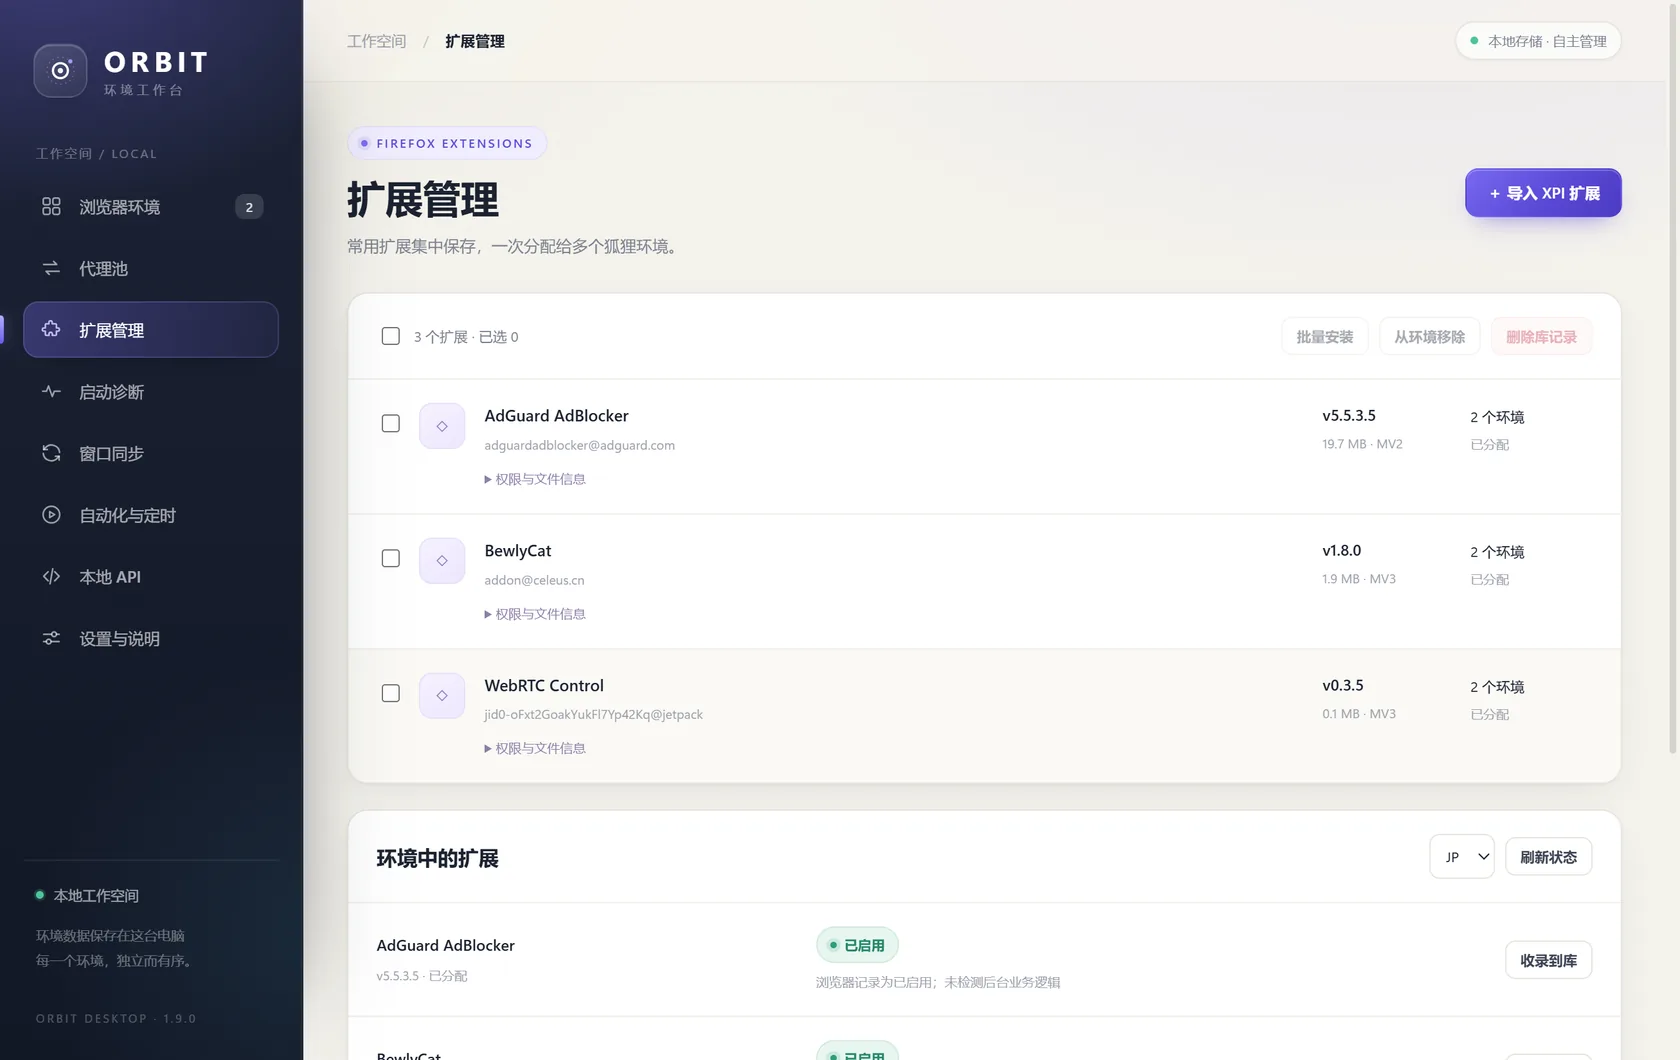Open 本地 API page
This screenshot has width=1680, height=1060.
151,577
